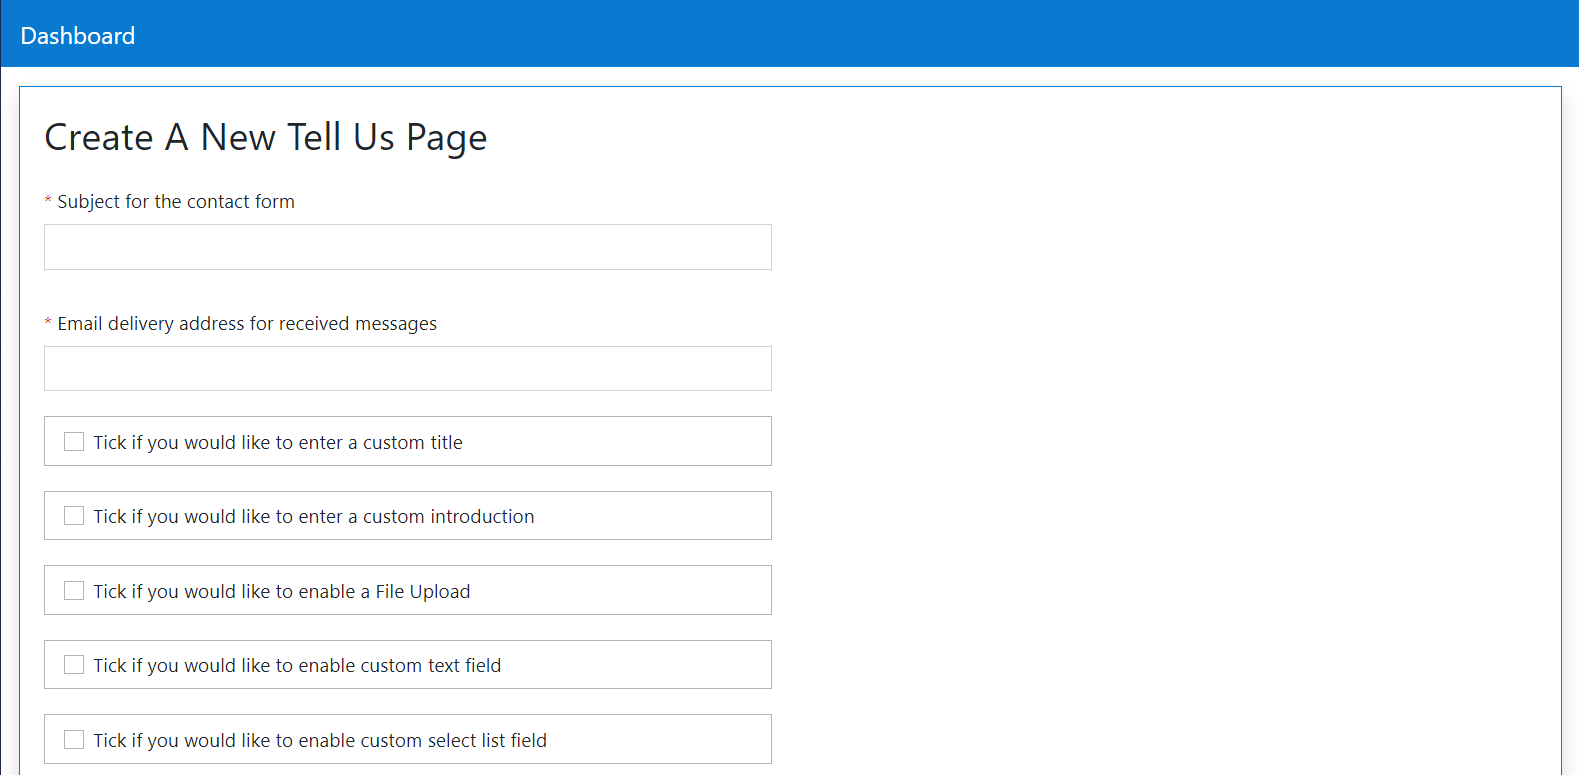Focus the Email delivery address input box
Image resolution: width=1579 pixels, height=775 pixels.
click(x=407, y=369)
